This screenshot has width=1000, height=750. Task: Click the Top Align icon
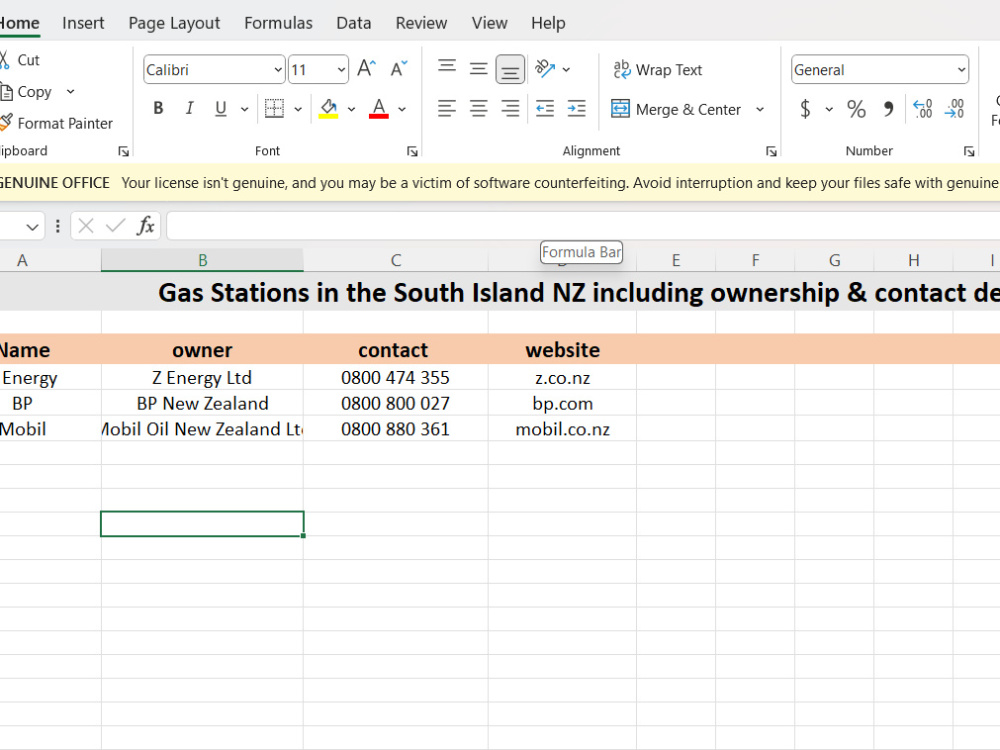point(447,69)
